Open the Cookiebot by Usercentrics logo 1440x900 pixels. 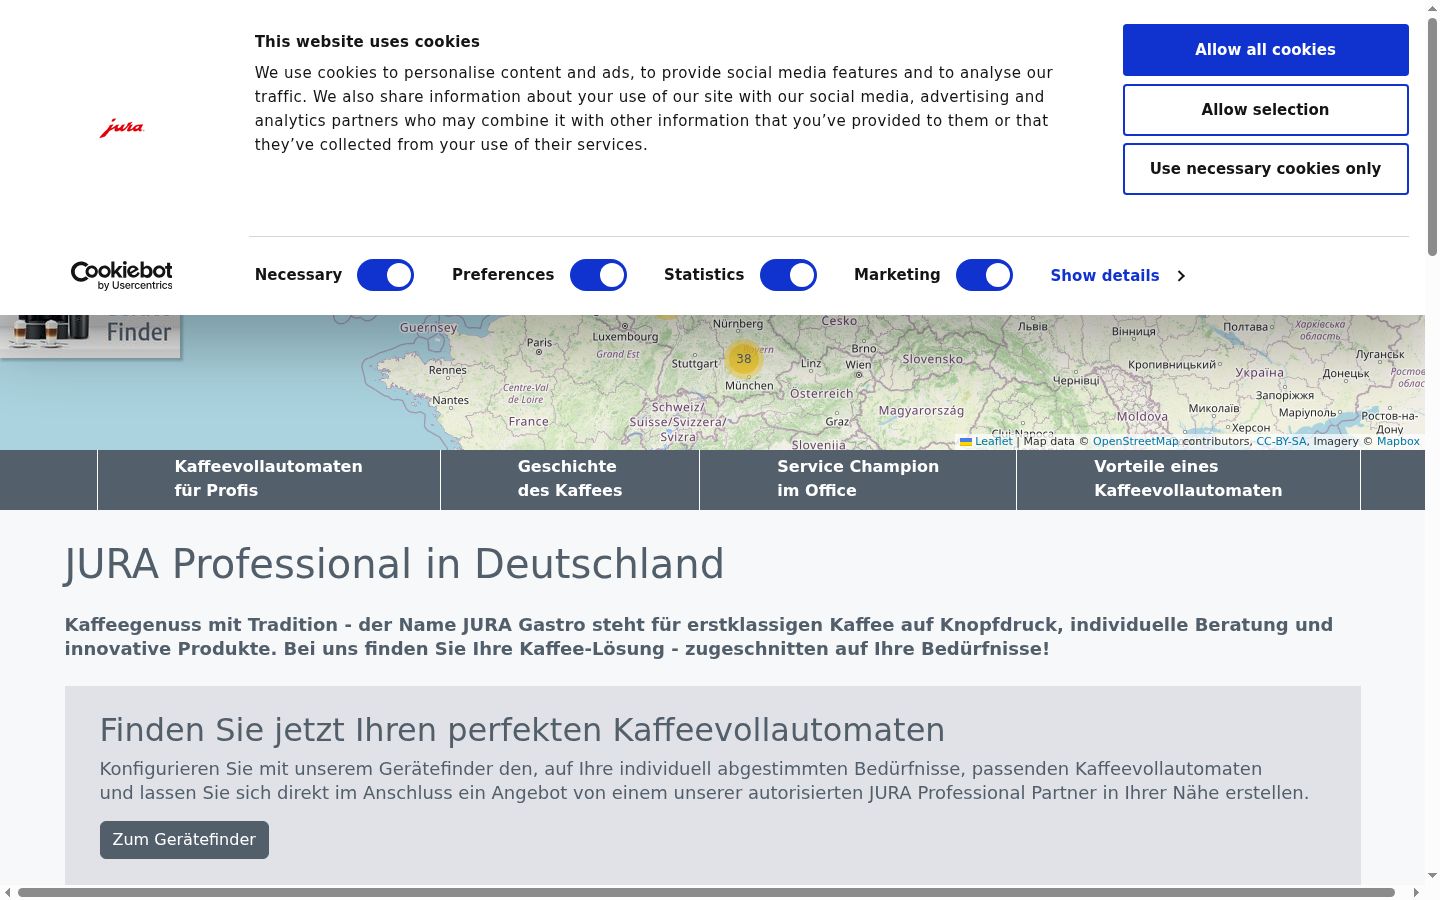[x=122, y=275]
